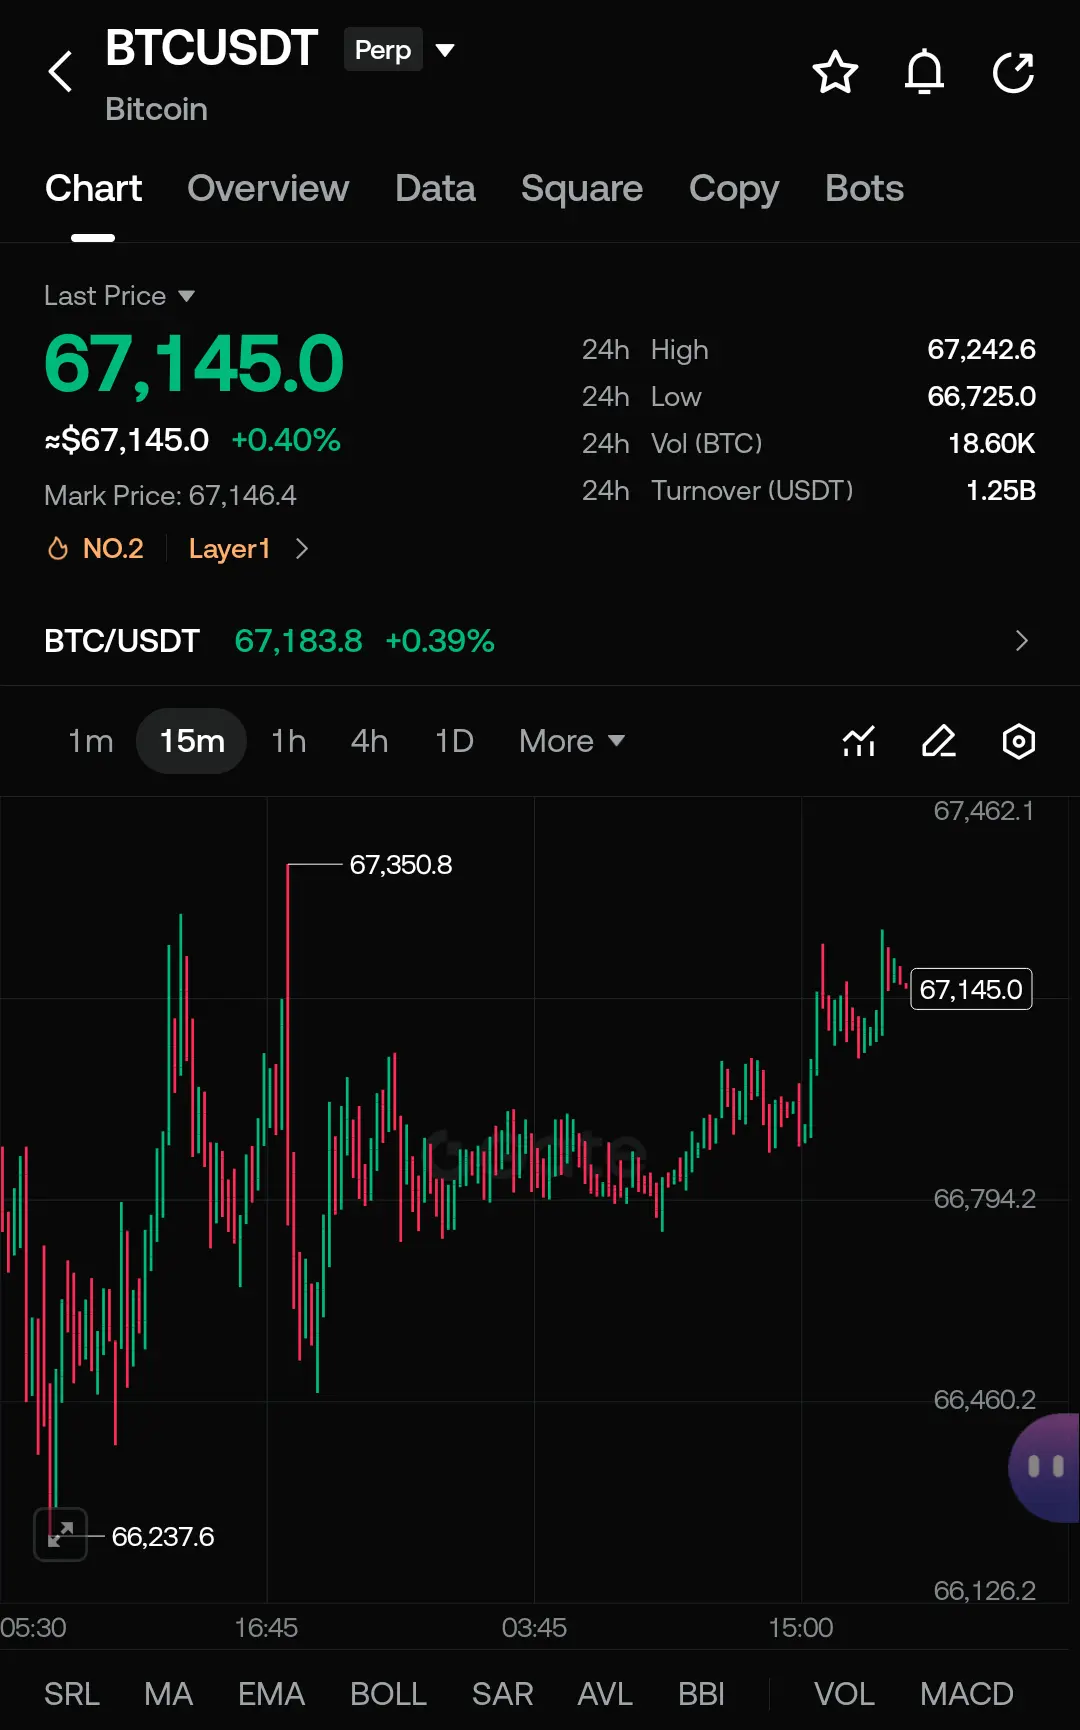Tap the 24h Low value 66,725.0

tap(981, 396)
